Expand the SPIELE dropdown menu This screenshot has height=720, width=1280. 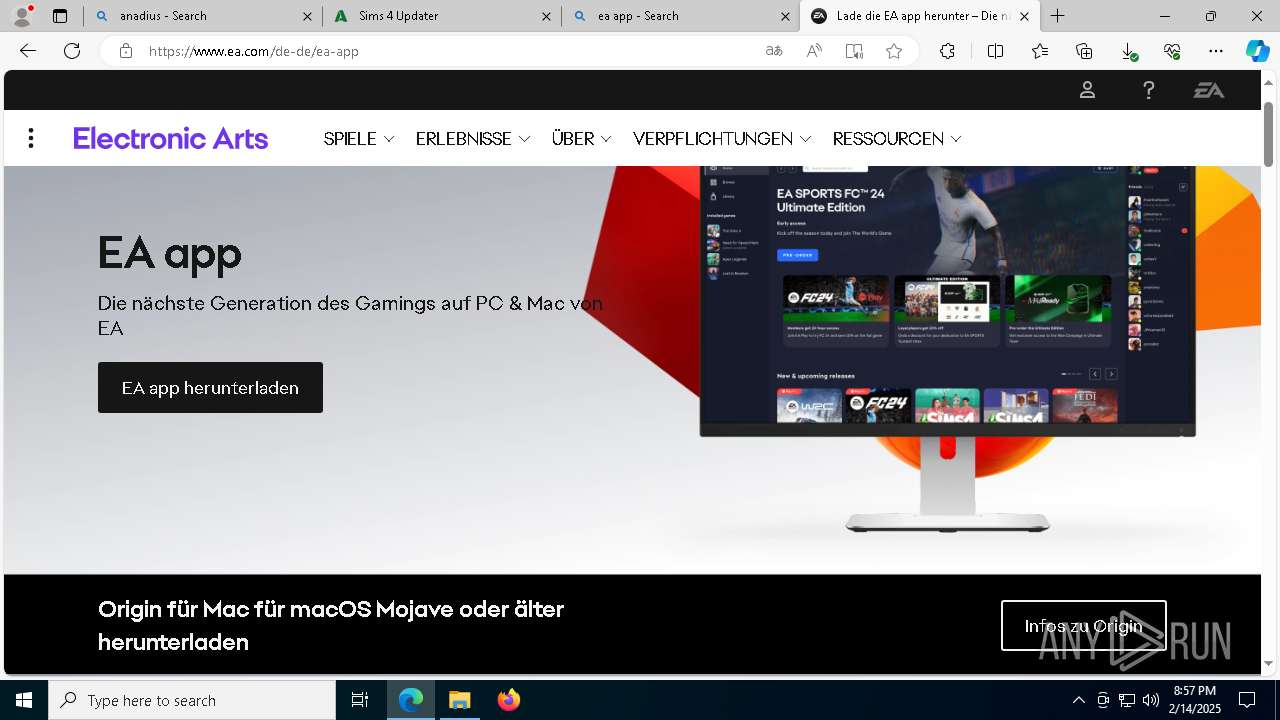click(x=359, y=139)
